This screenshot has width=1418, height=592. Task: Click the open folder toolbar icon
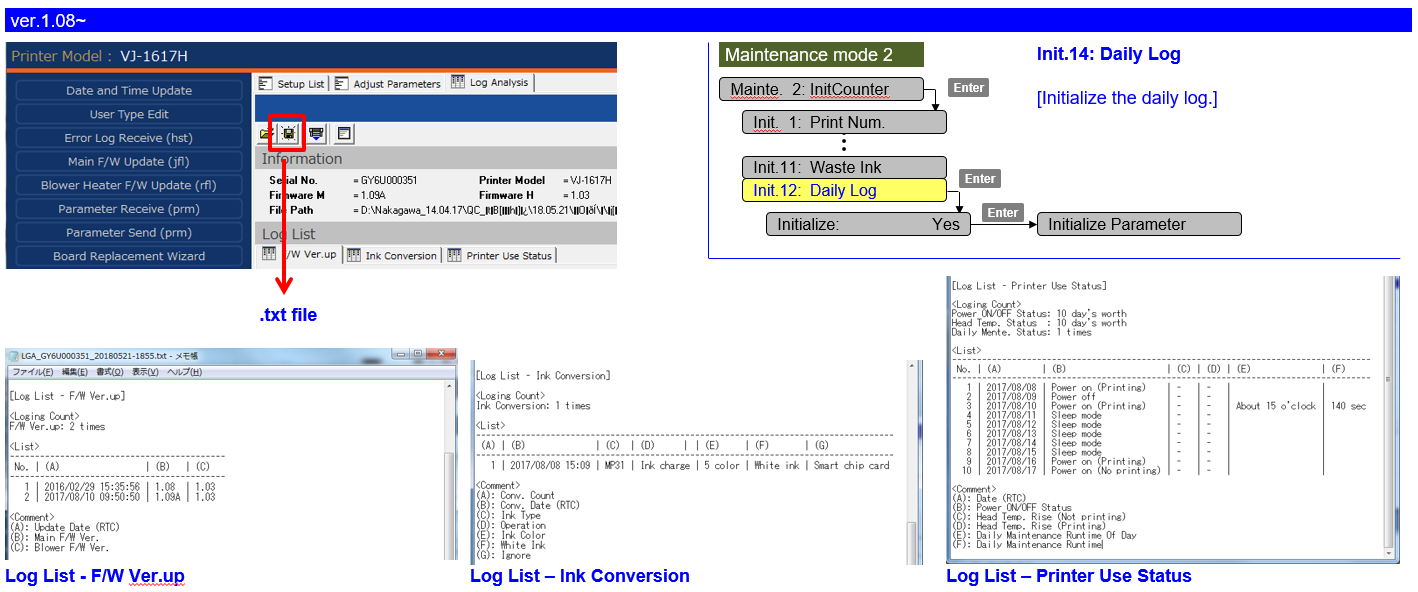267,133
